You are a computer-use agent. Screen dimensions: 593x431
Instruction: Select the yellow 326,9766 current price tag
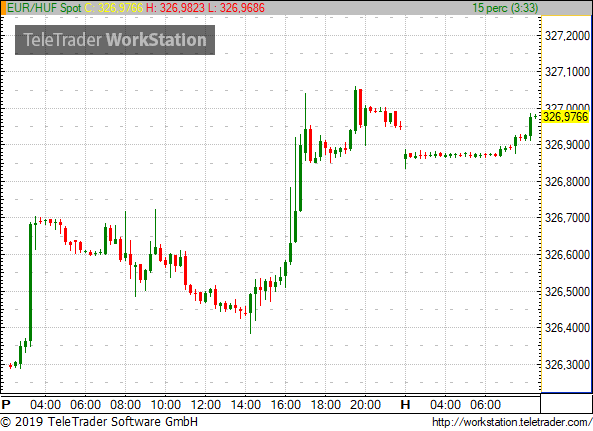566,117
